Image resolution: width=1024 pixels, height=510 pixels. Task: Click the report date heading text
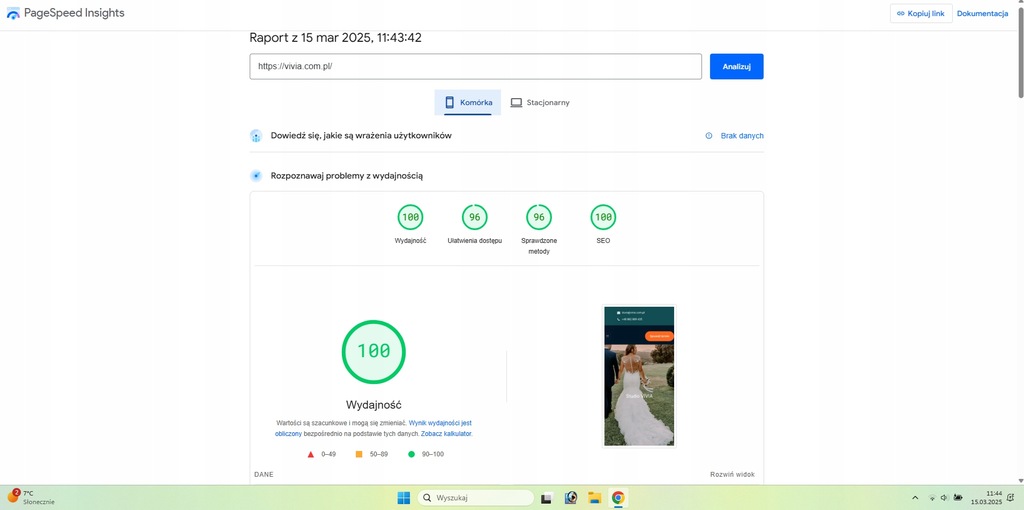pyautogui.click(x=336, y=38)
